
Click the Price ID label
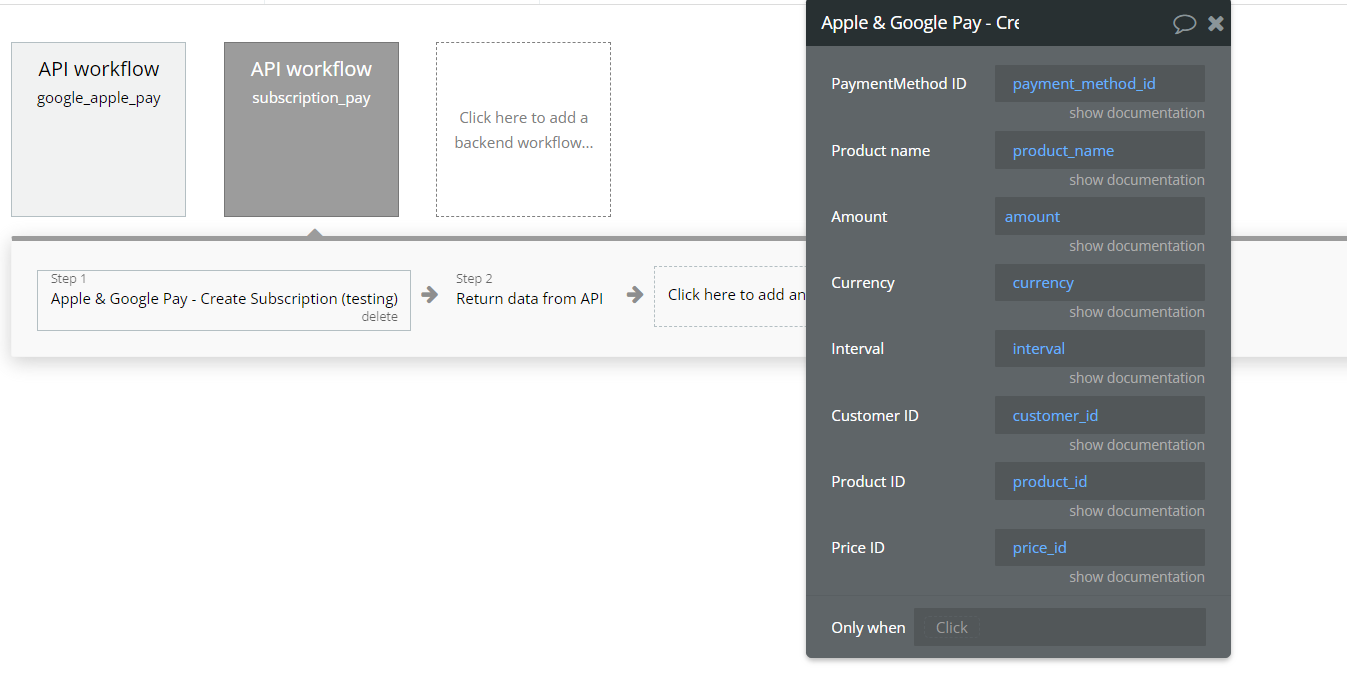coord(858,548)
